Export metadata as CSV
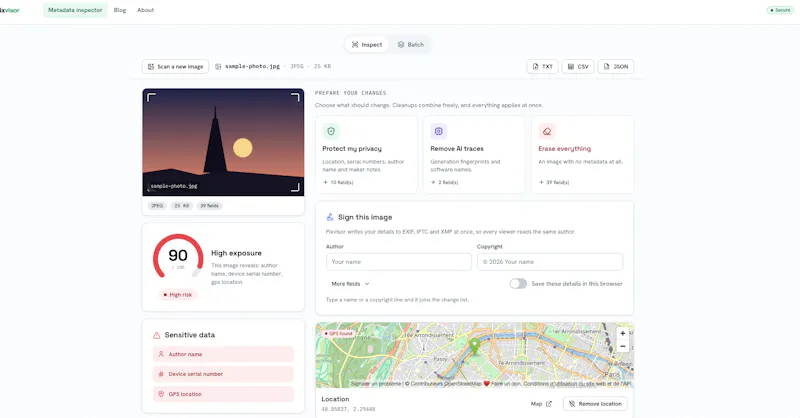 (x=578, y=66)
